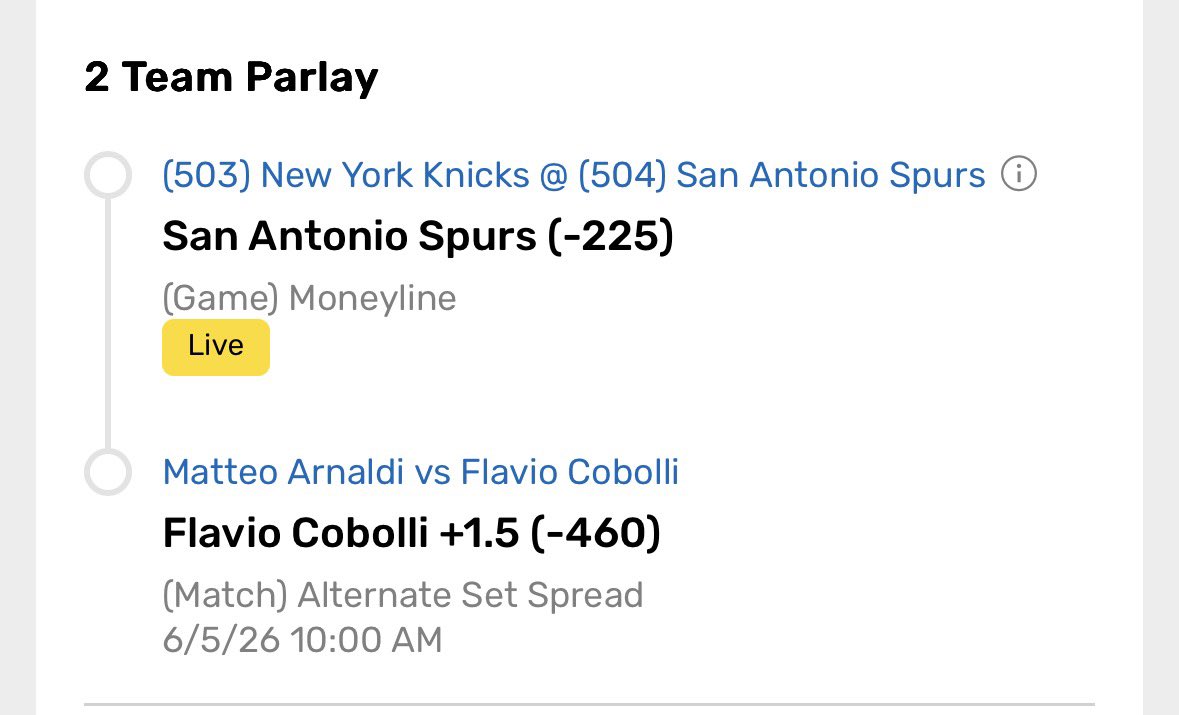
Task: Click the -460 odds value
Action: click(x=595, y=533)
